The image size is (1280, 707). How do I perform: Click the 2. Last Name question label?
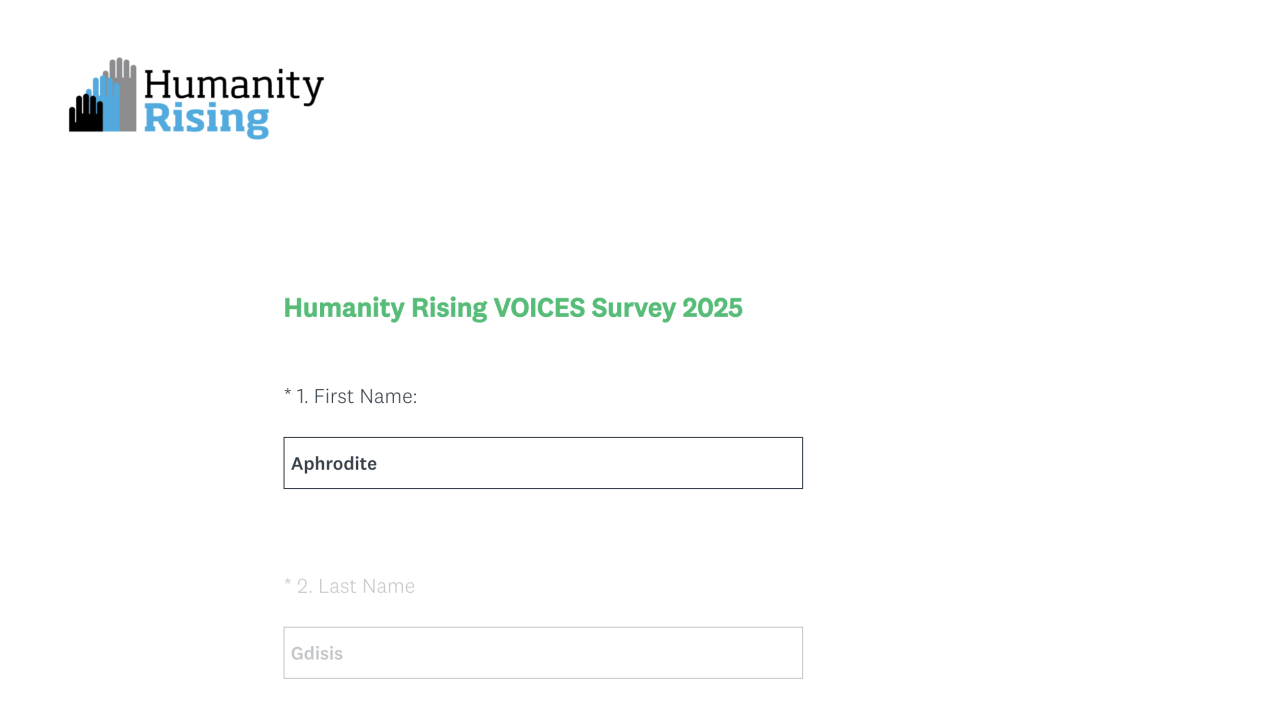355,587
